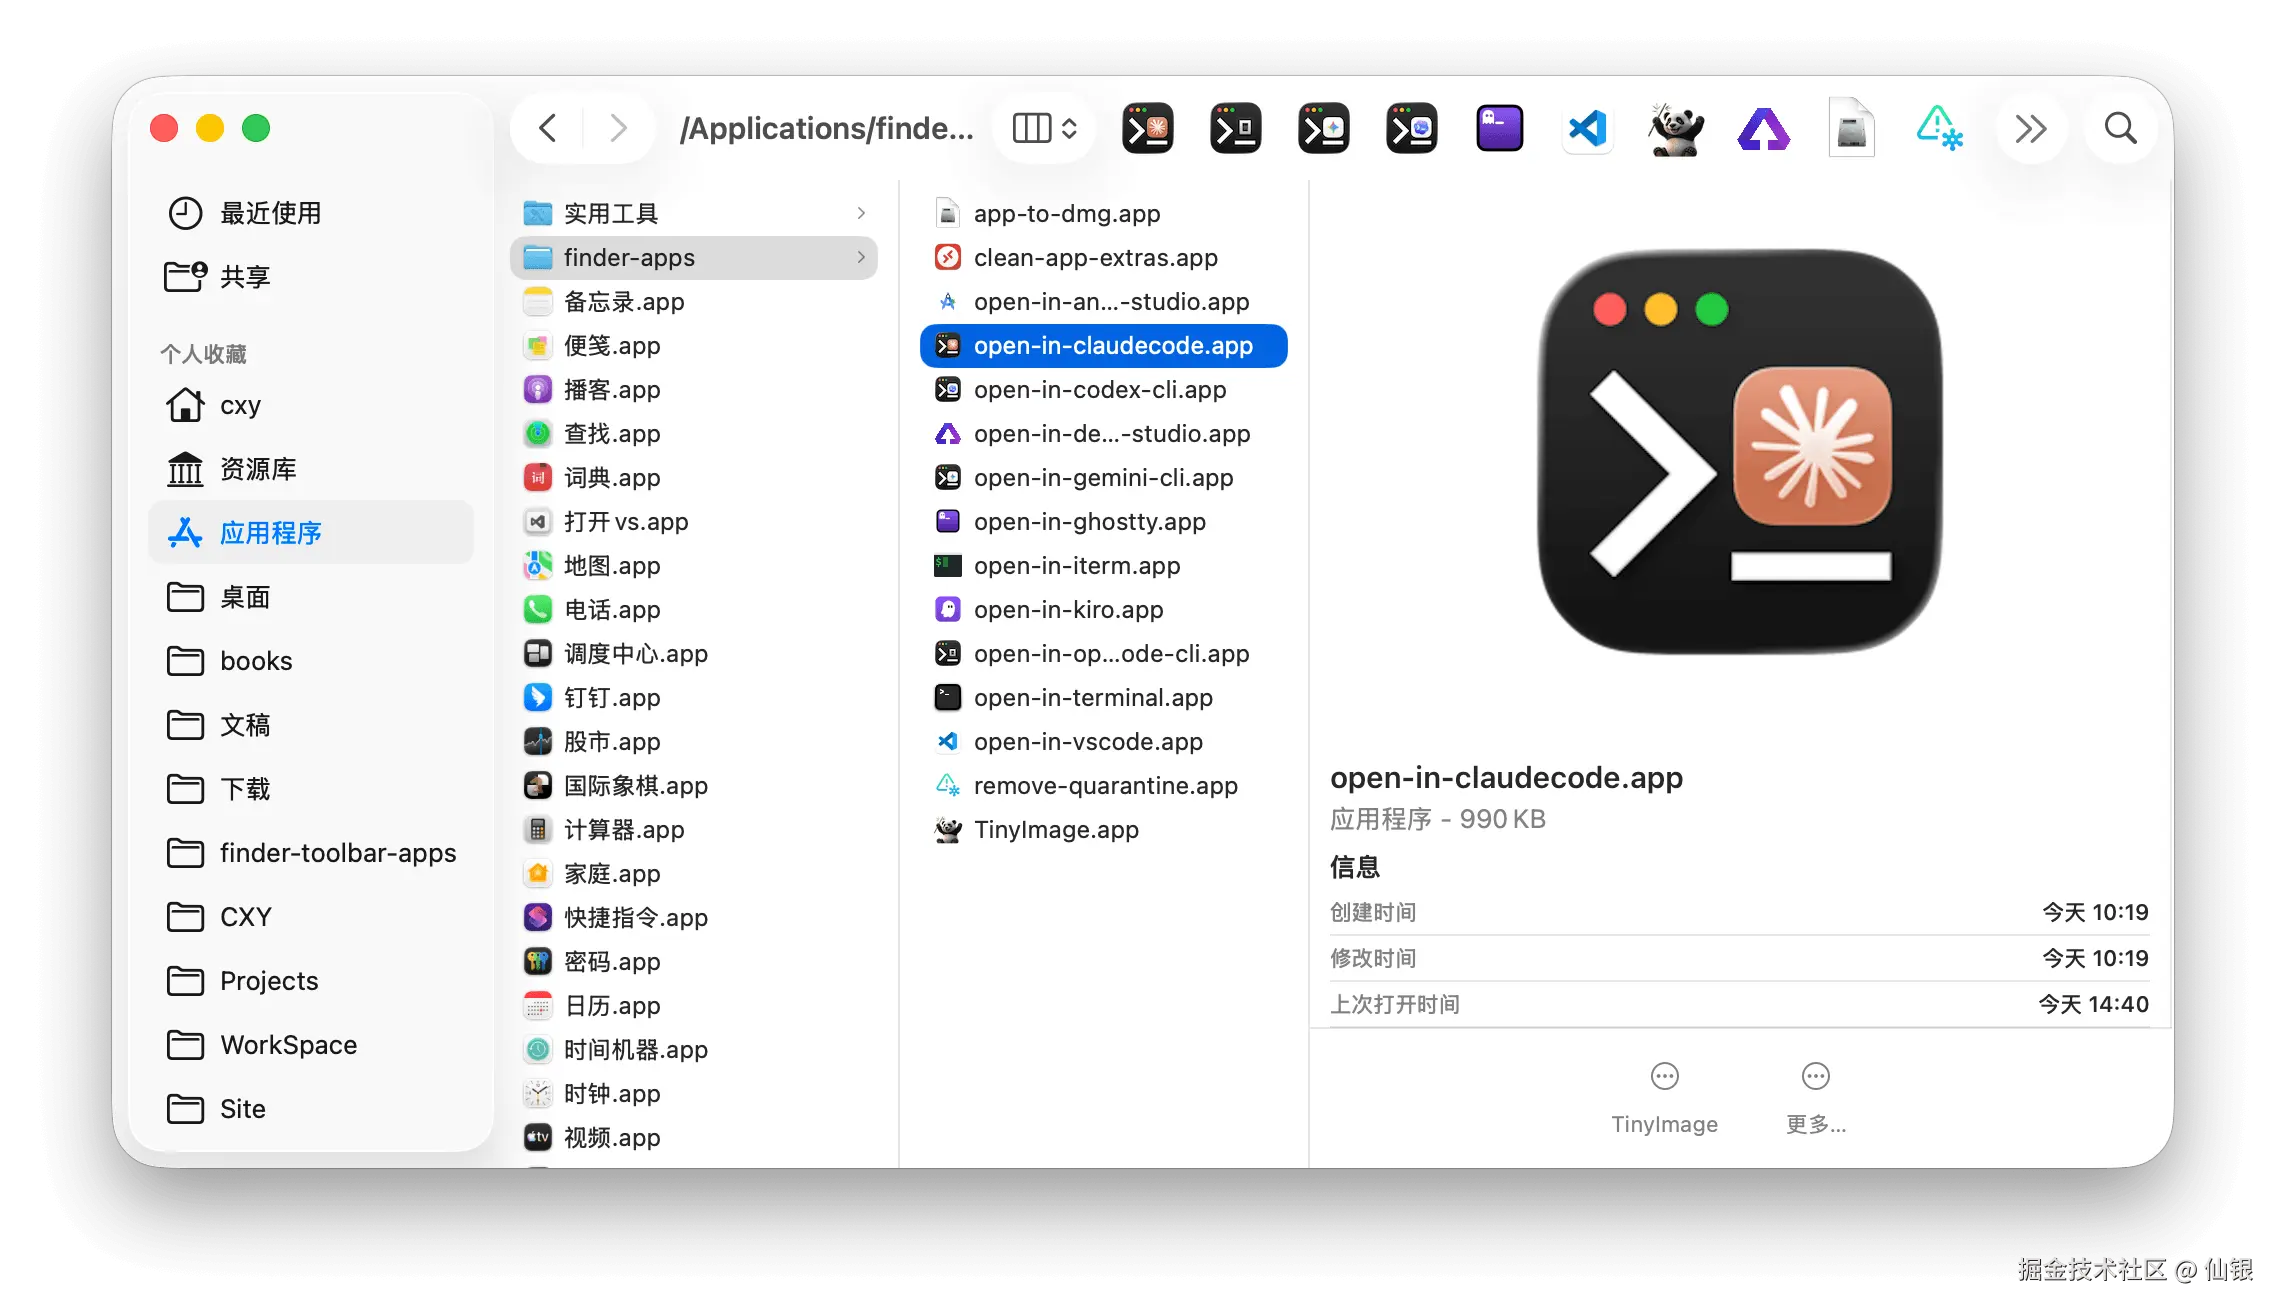Open the Projects sidebar folder
Screen dimensions: 2286x1316
click(x=311, y=981)
